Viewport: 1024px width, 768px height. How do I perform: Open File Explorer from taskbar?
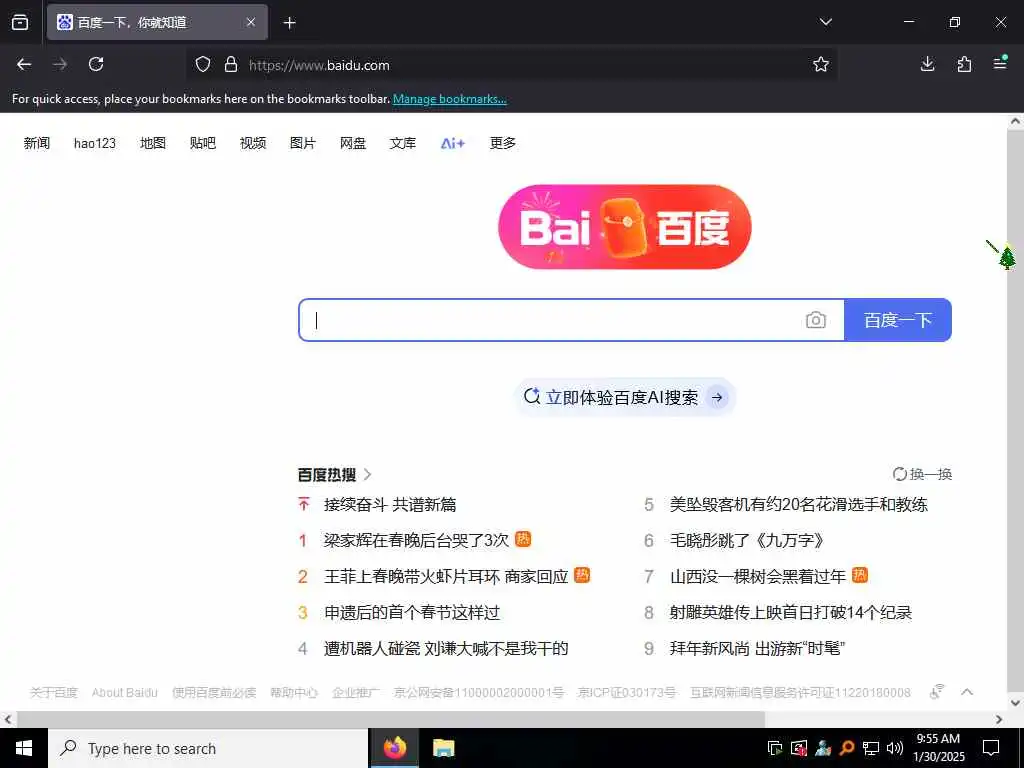point(444,748)
